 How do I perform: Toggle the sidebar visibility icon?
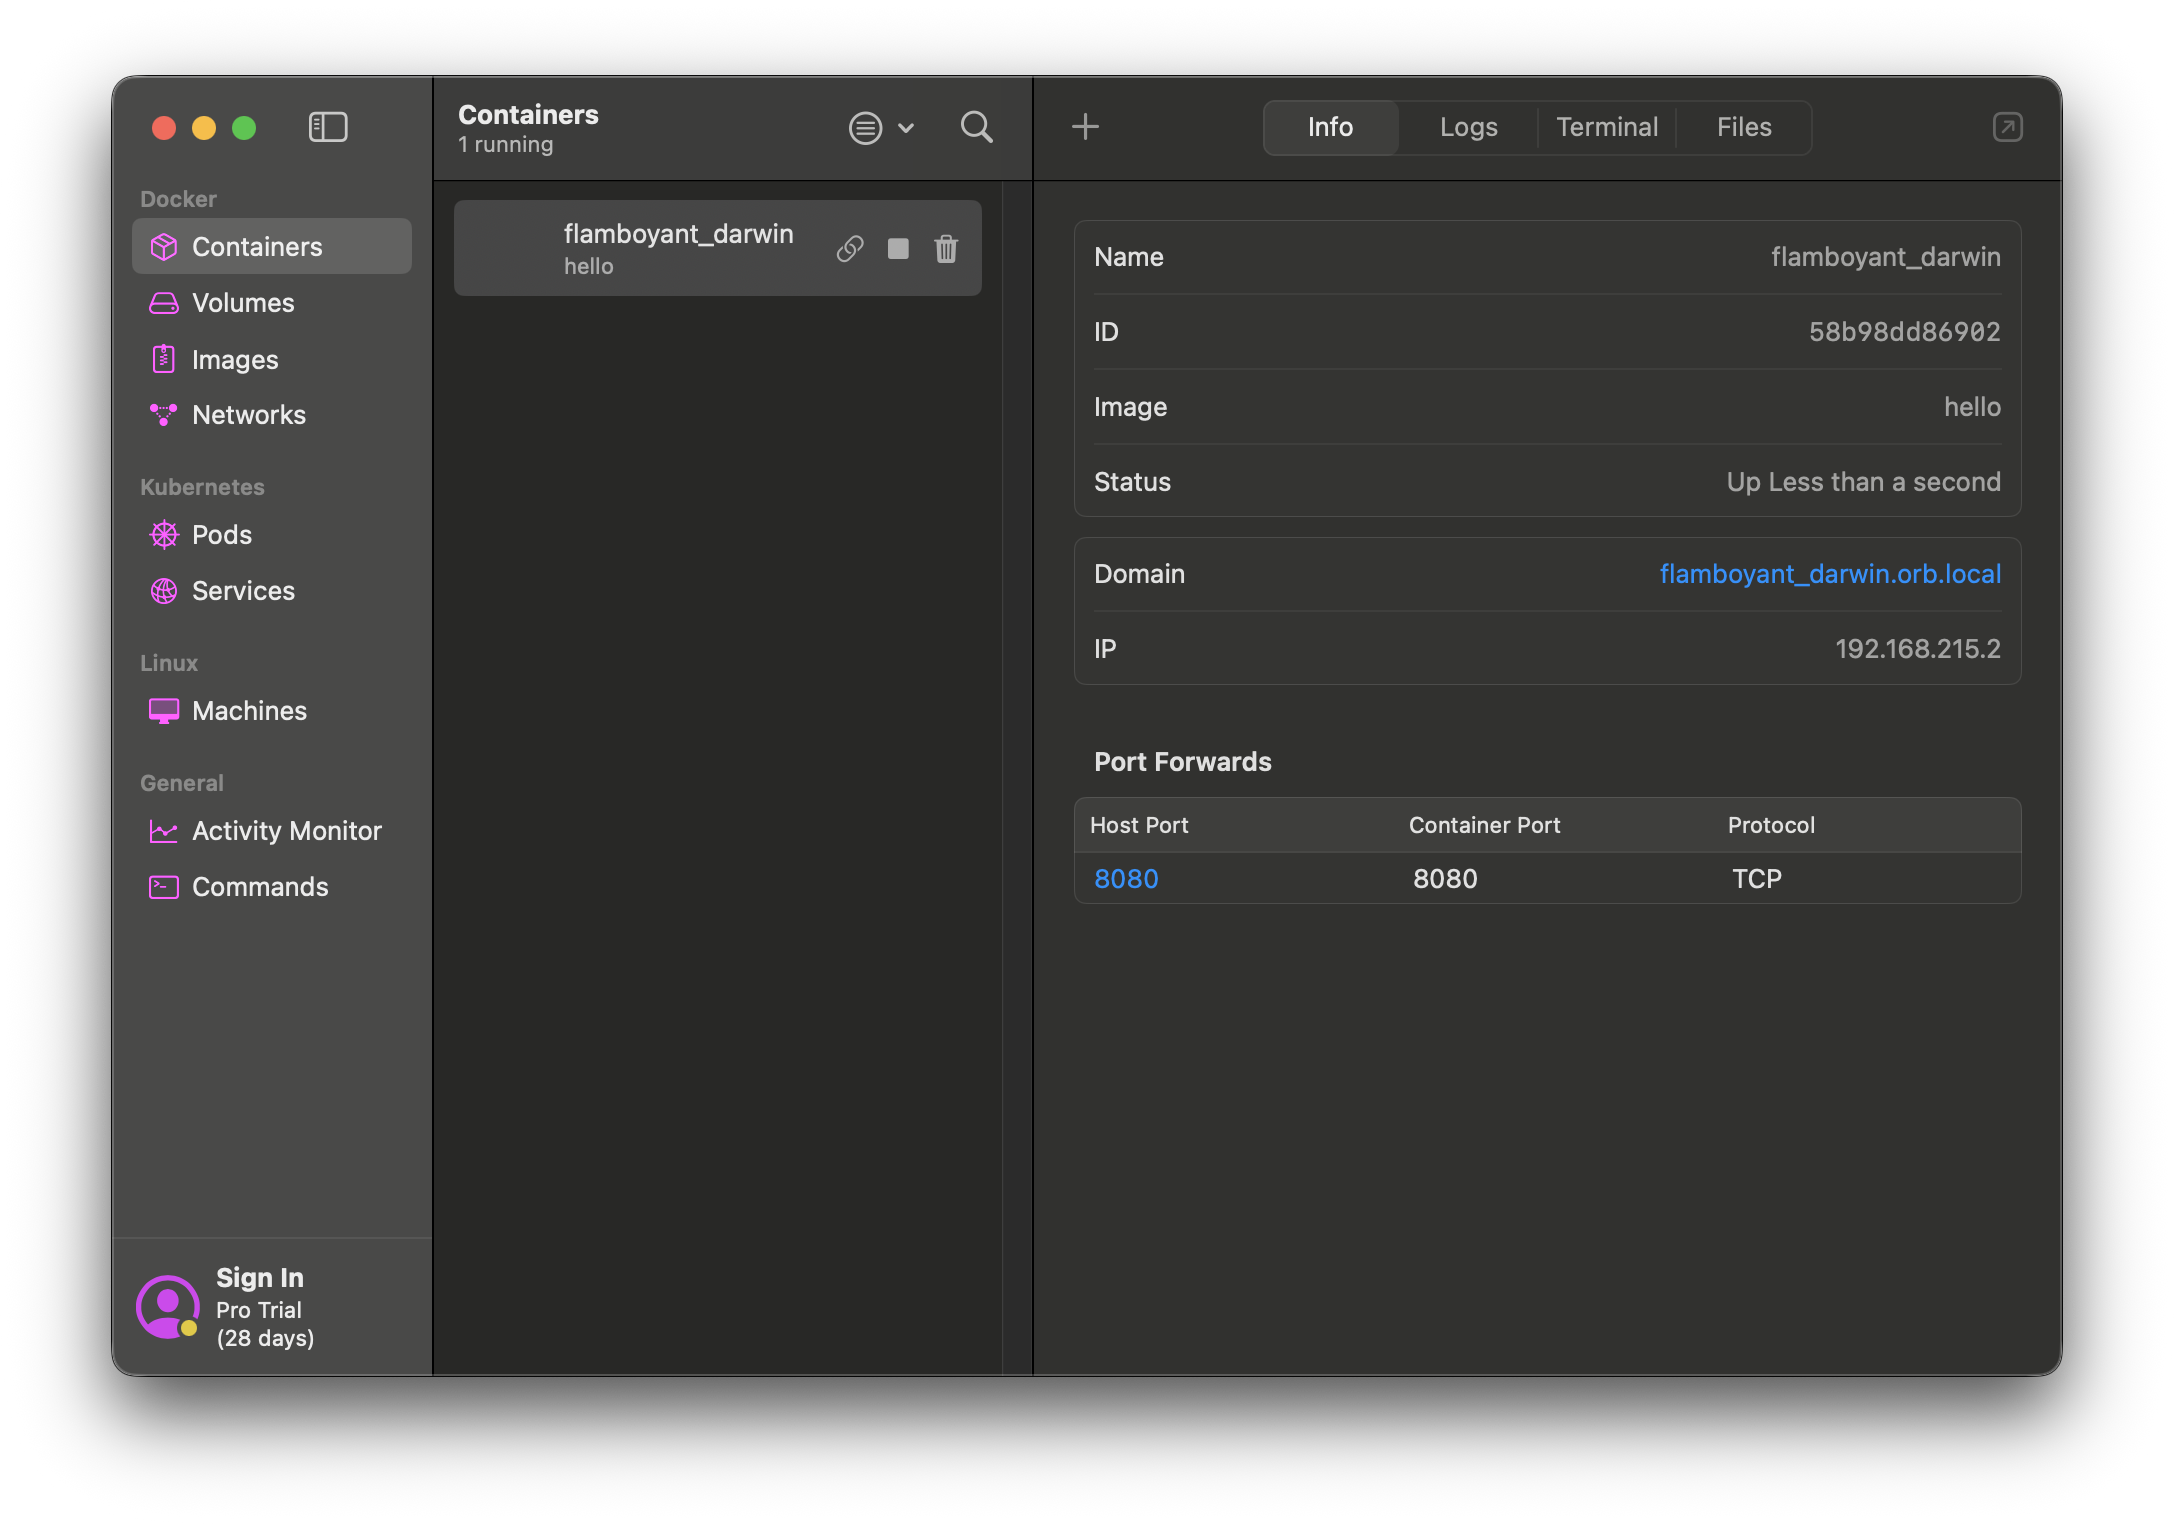tap(328, 127)
